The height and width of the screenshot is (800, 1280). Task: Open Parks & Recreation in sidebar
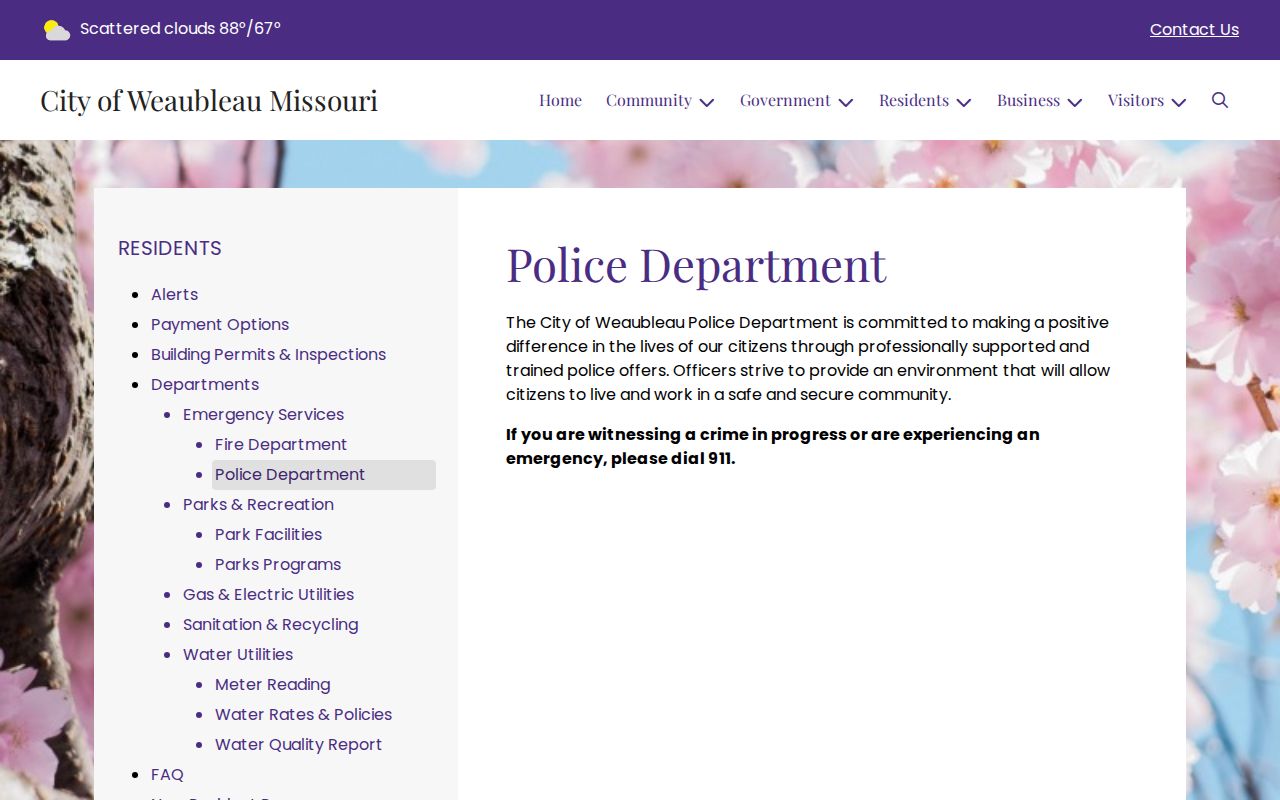point(258,504)
